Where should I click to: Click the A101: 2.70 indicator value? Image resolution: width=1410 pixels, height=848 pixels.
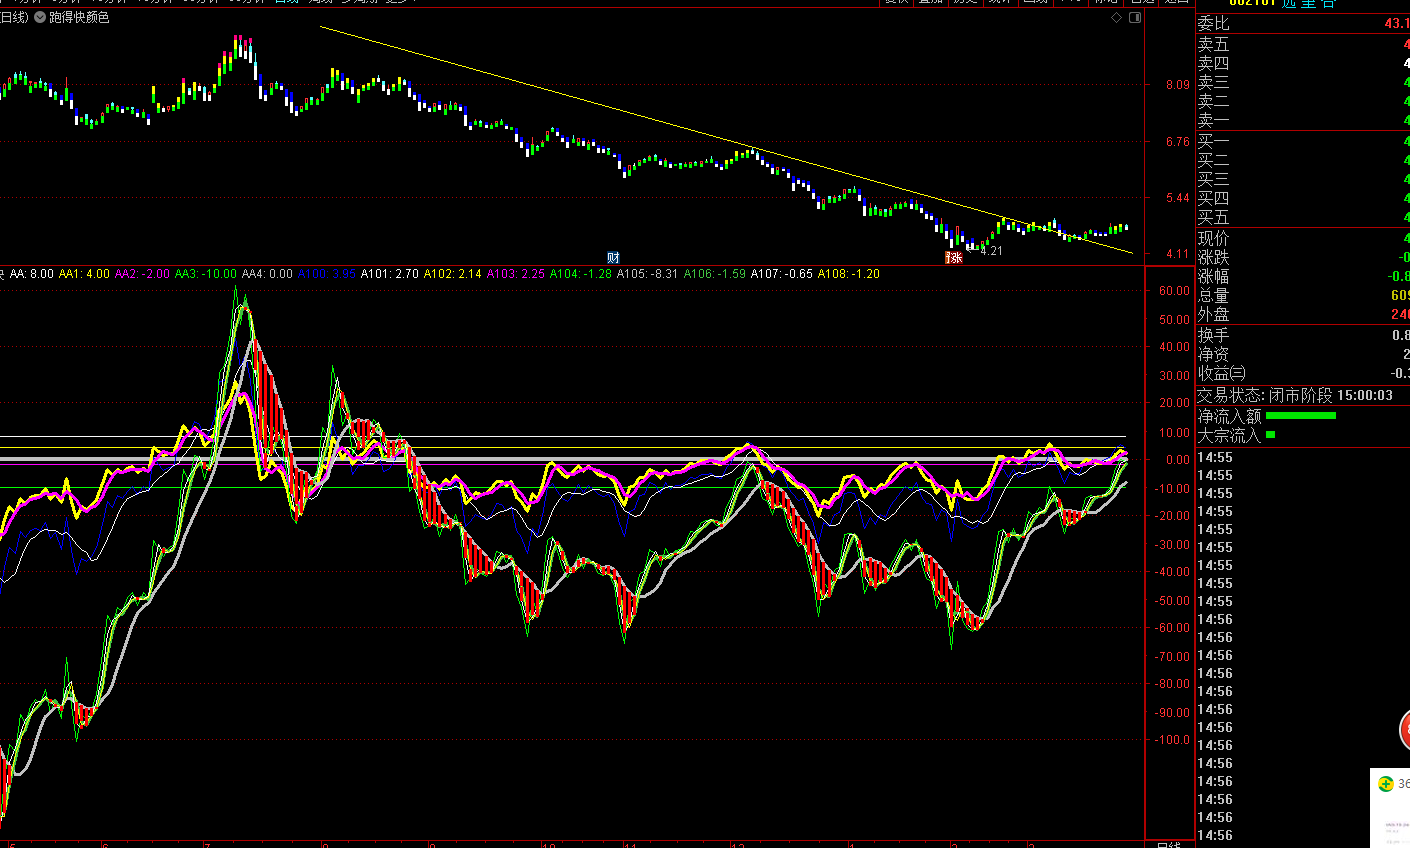390,273
